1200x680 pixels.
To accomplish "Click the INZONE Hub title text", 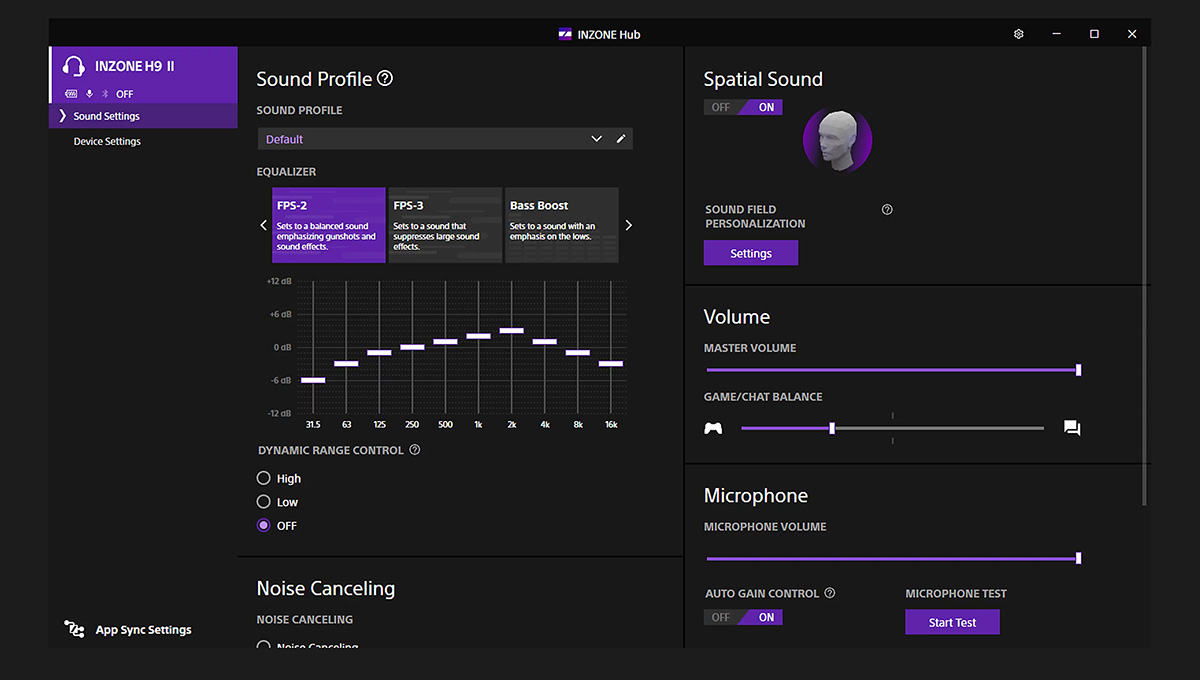I will tap(609, 34).
